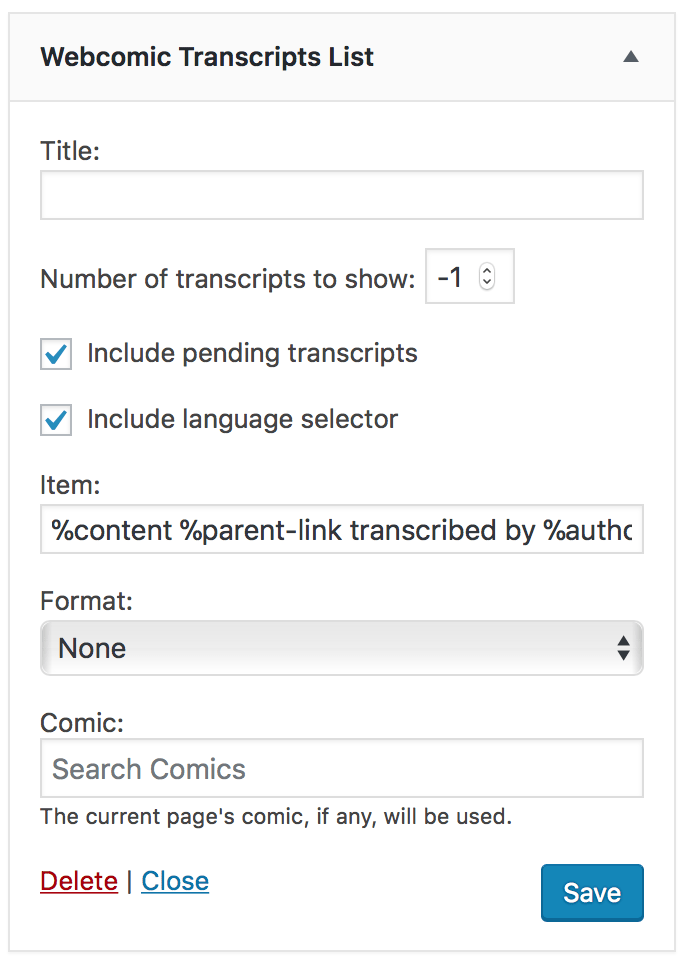
Task: Open the Format dropdown set to None
Action: click(342, 648)
